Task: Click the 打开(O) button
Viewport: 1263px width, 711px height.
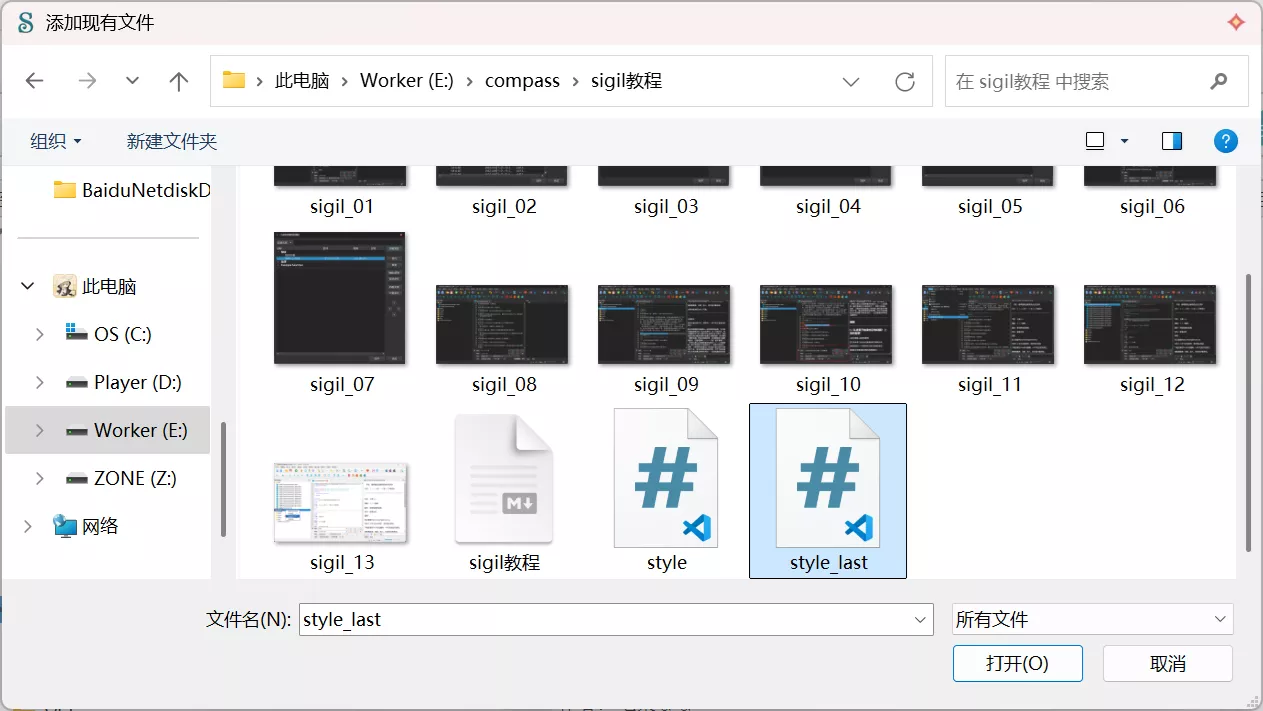Action: click(1017, 663)
